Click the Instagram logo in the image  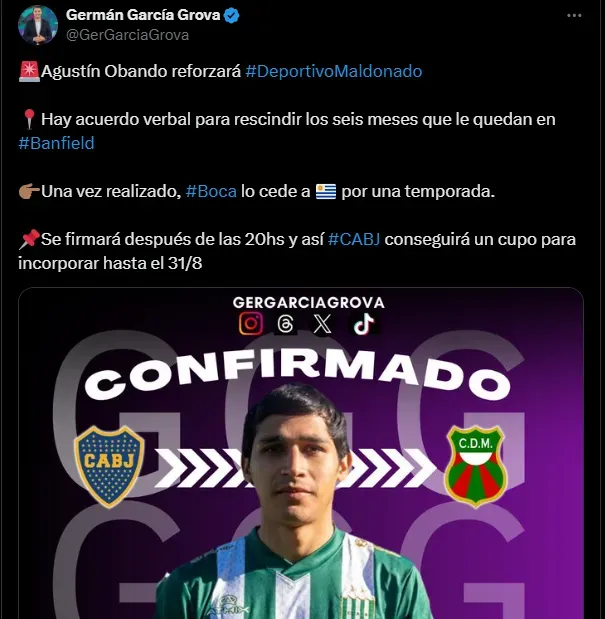[x=251, y=324]
